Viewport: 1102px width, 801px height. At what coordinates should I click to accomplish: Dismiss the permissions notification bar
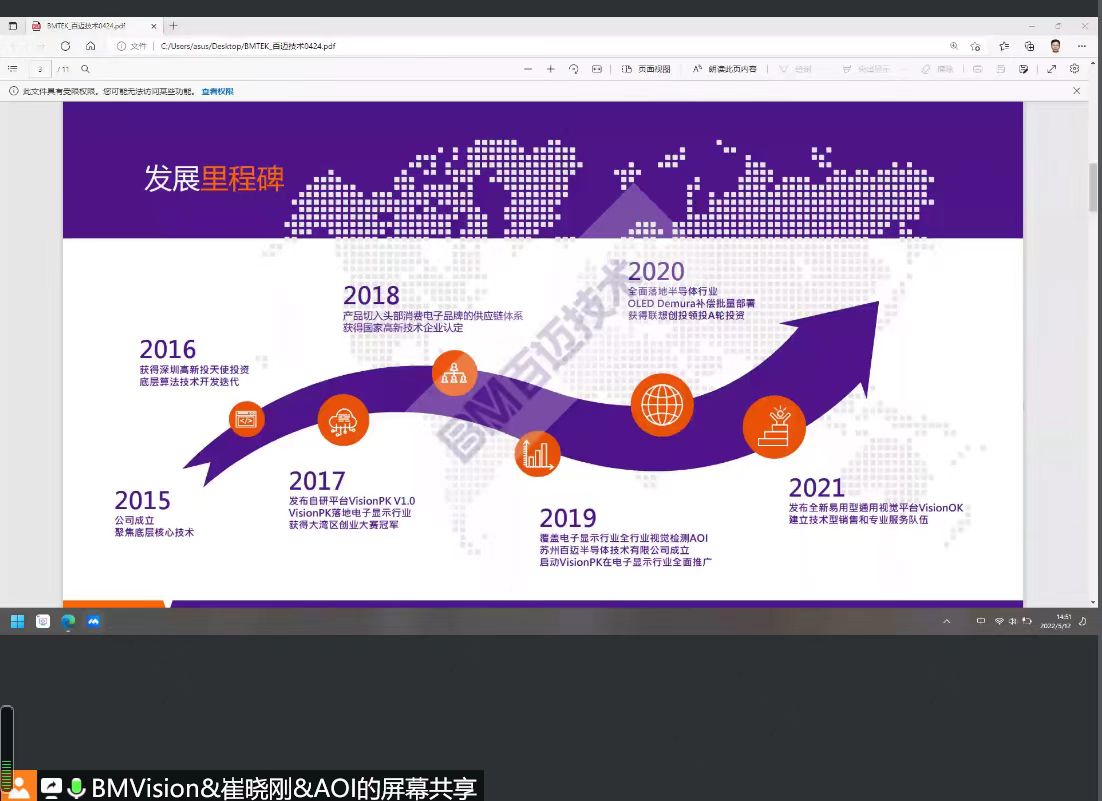1077,91
